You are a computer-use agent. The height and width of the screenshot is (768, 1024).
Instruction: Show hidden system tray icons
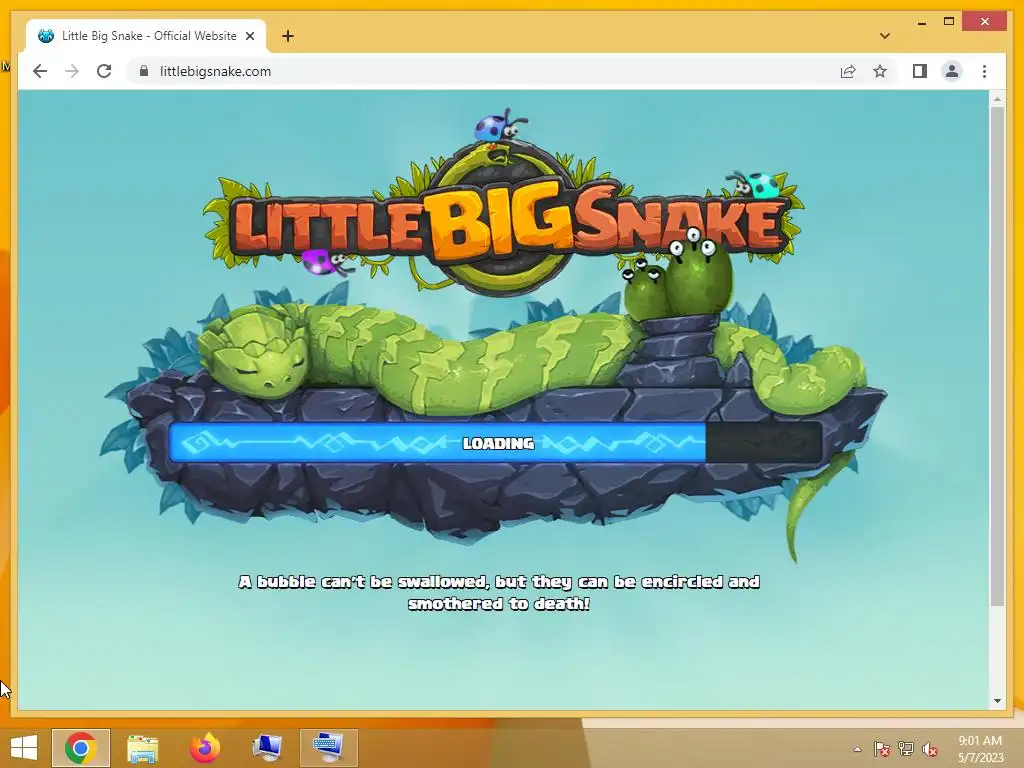(857, 749)
